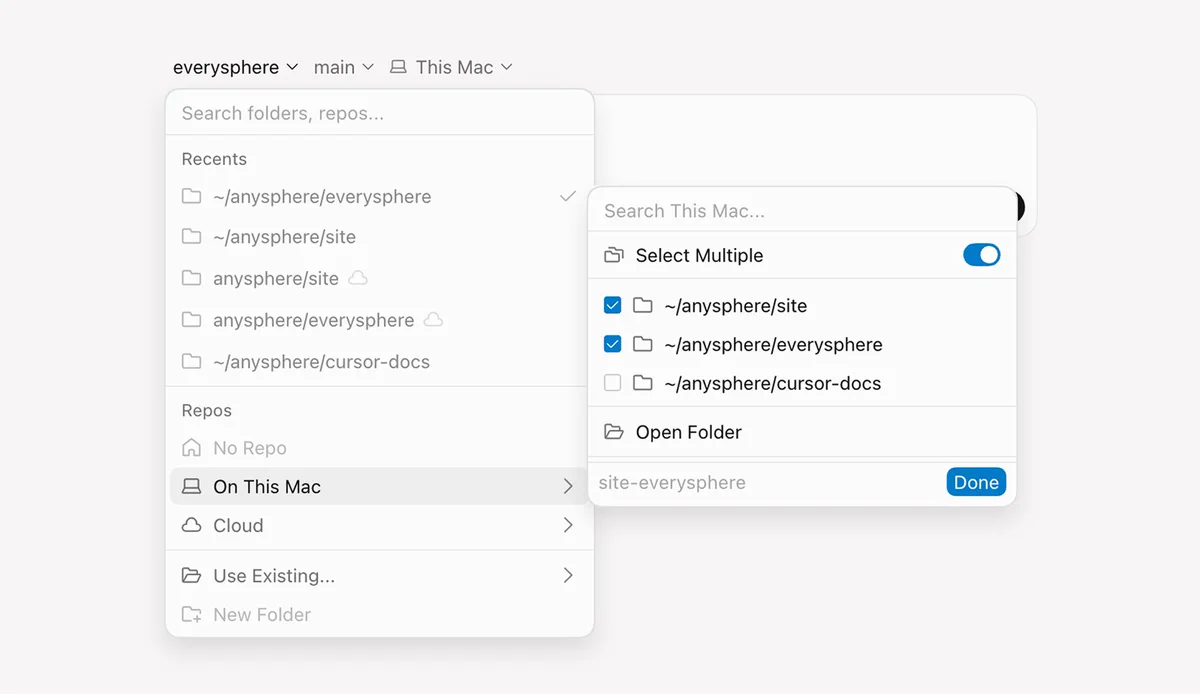Open the main branch dropdown
Image resolution: width=1200 pixels, height=694 pixels.
[343, 67]
